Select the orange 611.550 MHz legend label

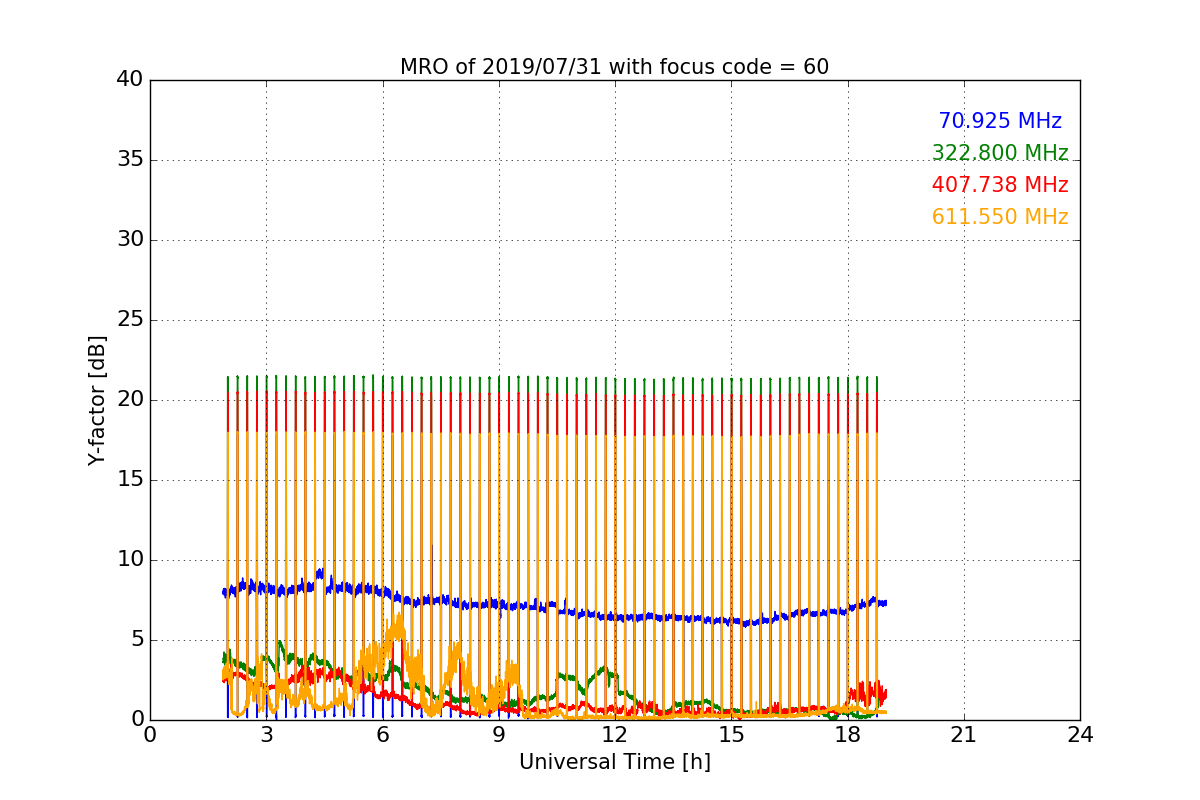[x=1000, y=217]
